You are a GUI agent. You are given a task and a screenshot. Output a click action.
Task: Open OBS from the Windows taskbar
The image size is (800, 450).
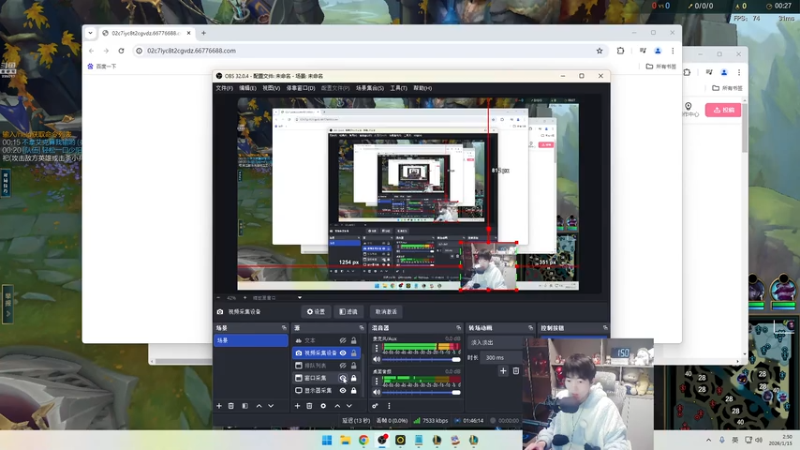(382, 440)
